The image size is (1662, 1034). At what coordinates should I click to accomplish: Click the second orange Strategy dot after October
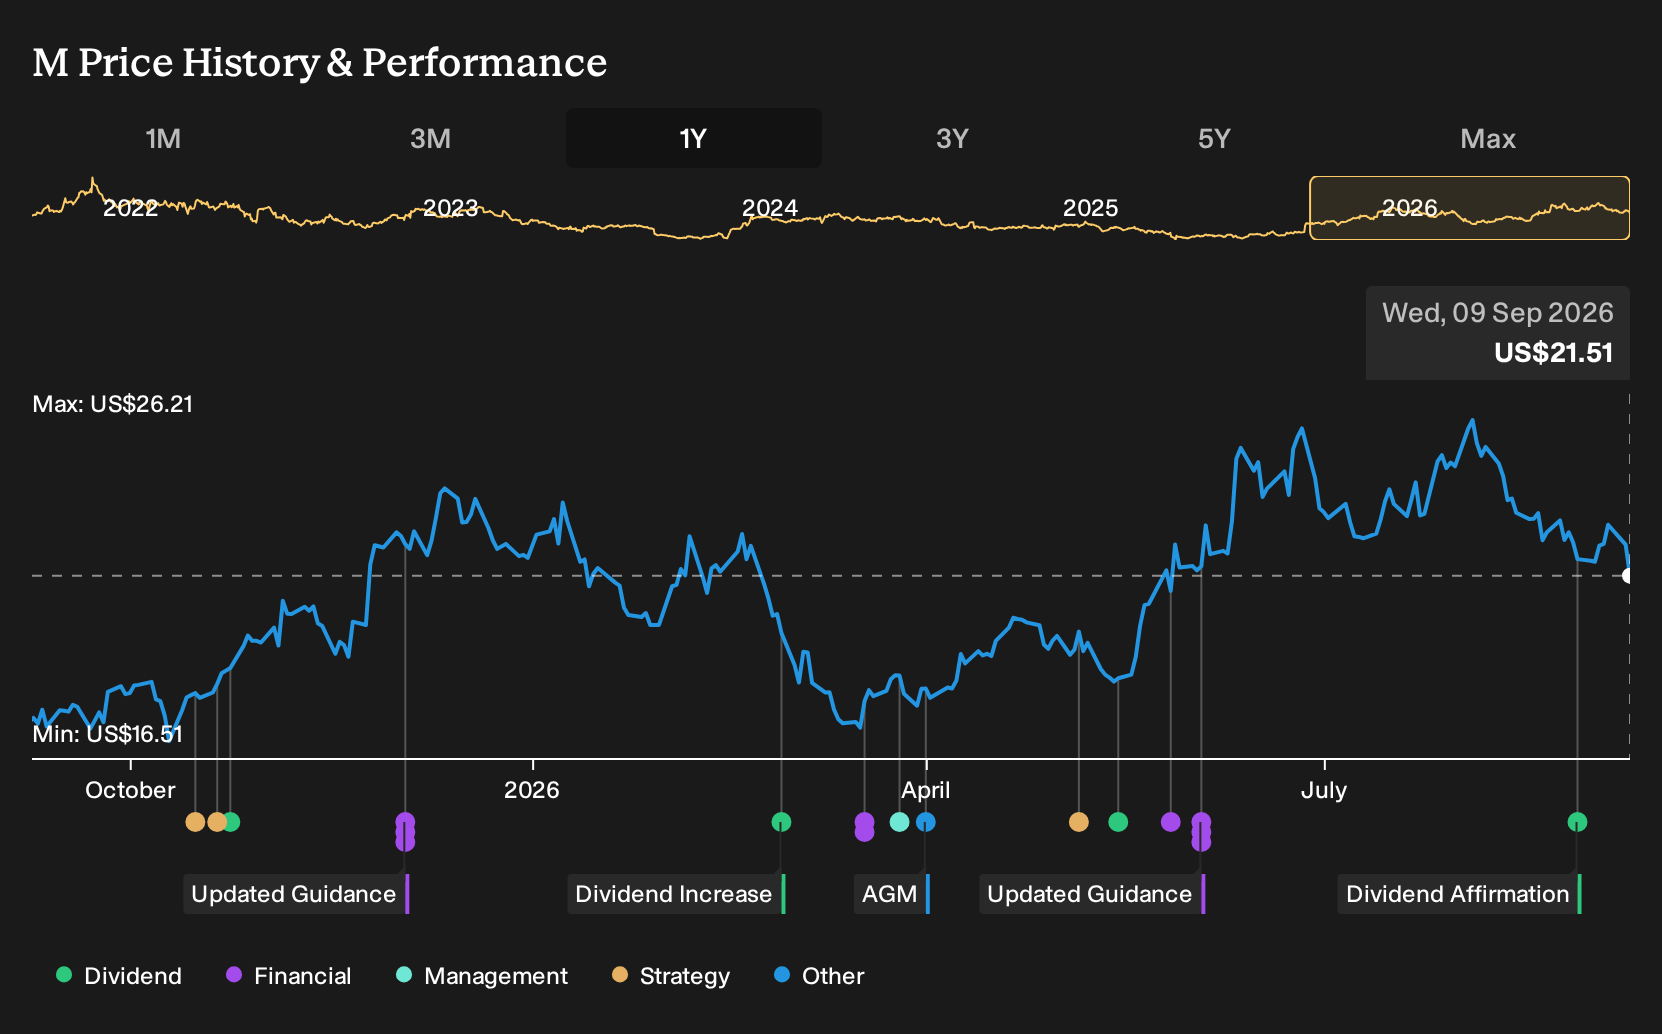[216, 822]
